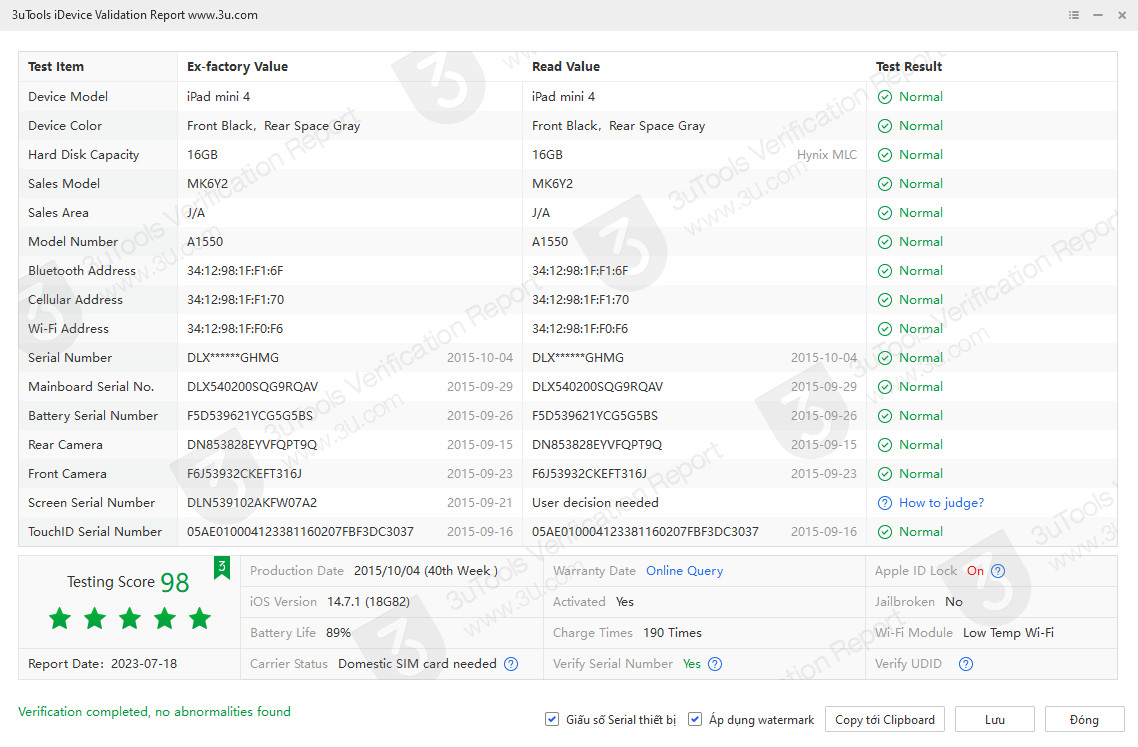This screenshot has height=747, width=1138.
Task: Toggle the Giấu số Serial thiết bị checkbox
Action: [x=552, y=719]
